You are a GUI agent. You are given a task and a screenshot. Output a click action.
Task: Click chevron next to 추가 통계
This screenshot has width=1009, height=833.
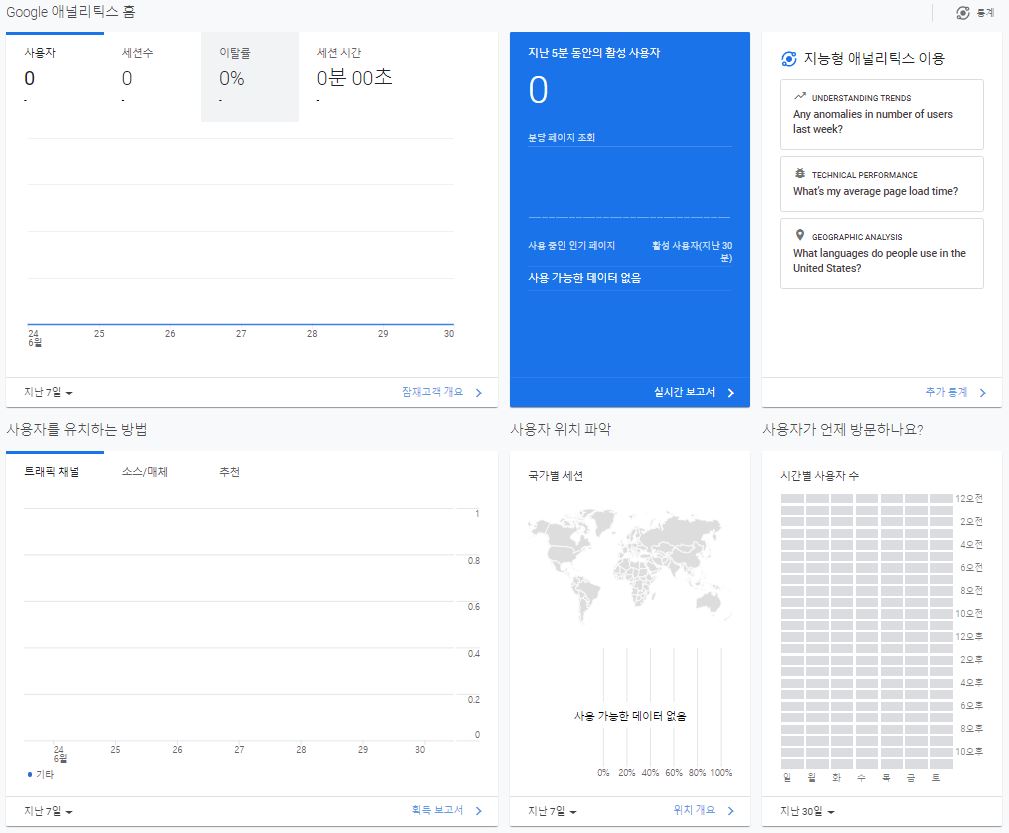(983, 393)
